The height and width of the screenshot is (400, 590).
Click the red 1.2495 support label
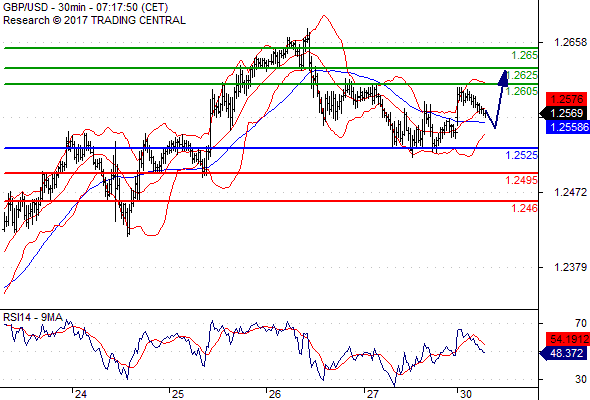[521, 180]
